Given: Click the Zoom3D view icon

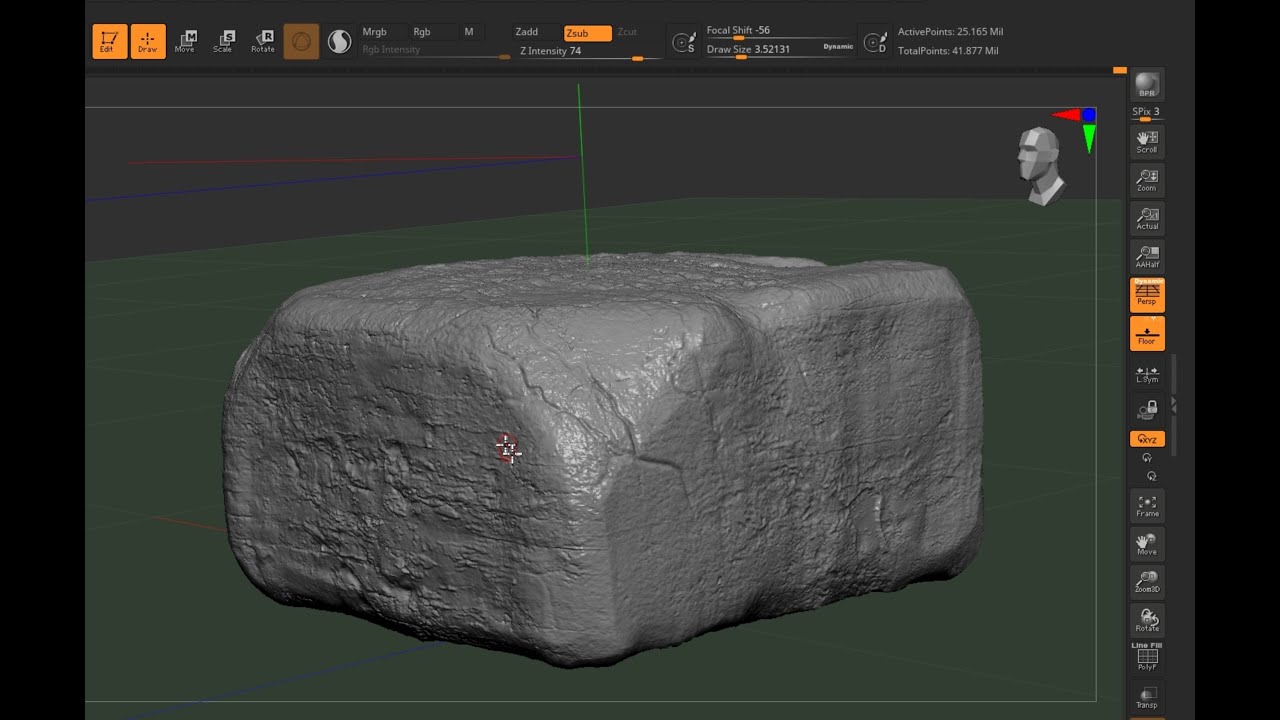Looking at the screenshot, I should (x=1147, y=582).
